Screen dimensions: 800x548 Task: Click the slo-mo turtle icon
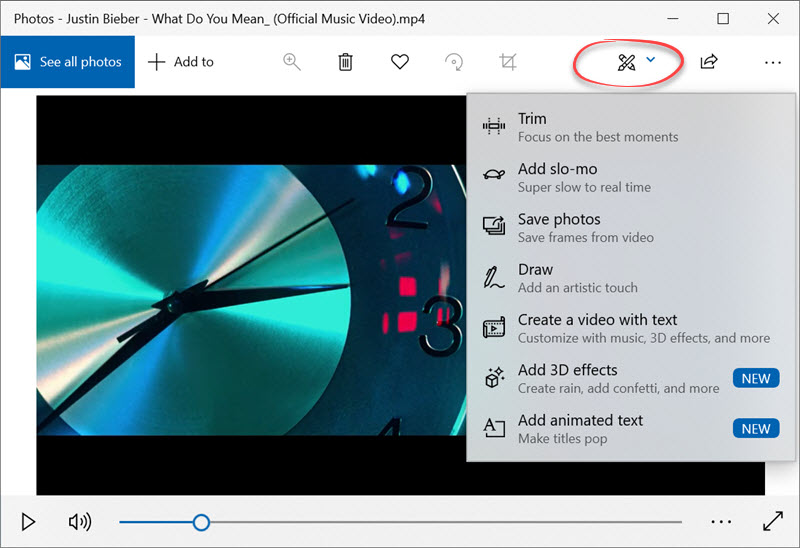click(494, 175)
